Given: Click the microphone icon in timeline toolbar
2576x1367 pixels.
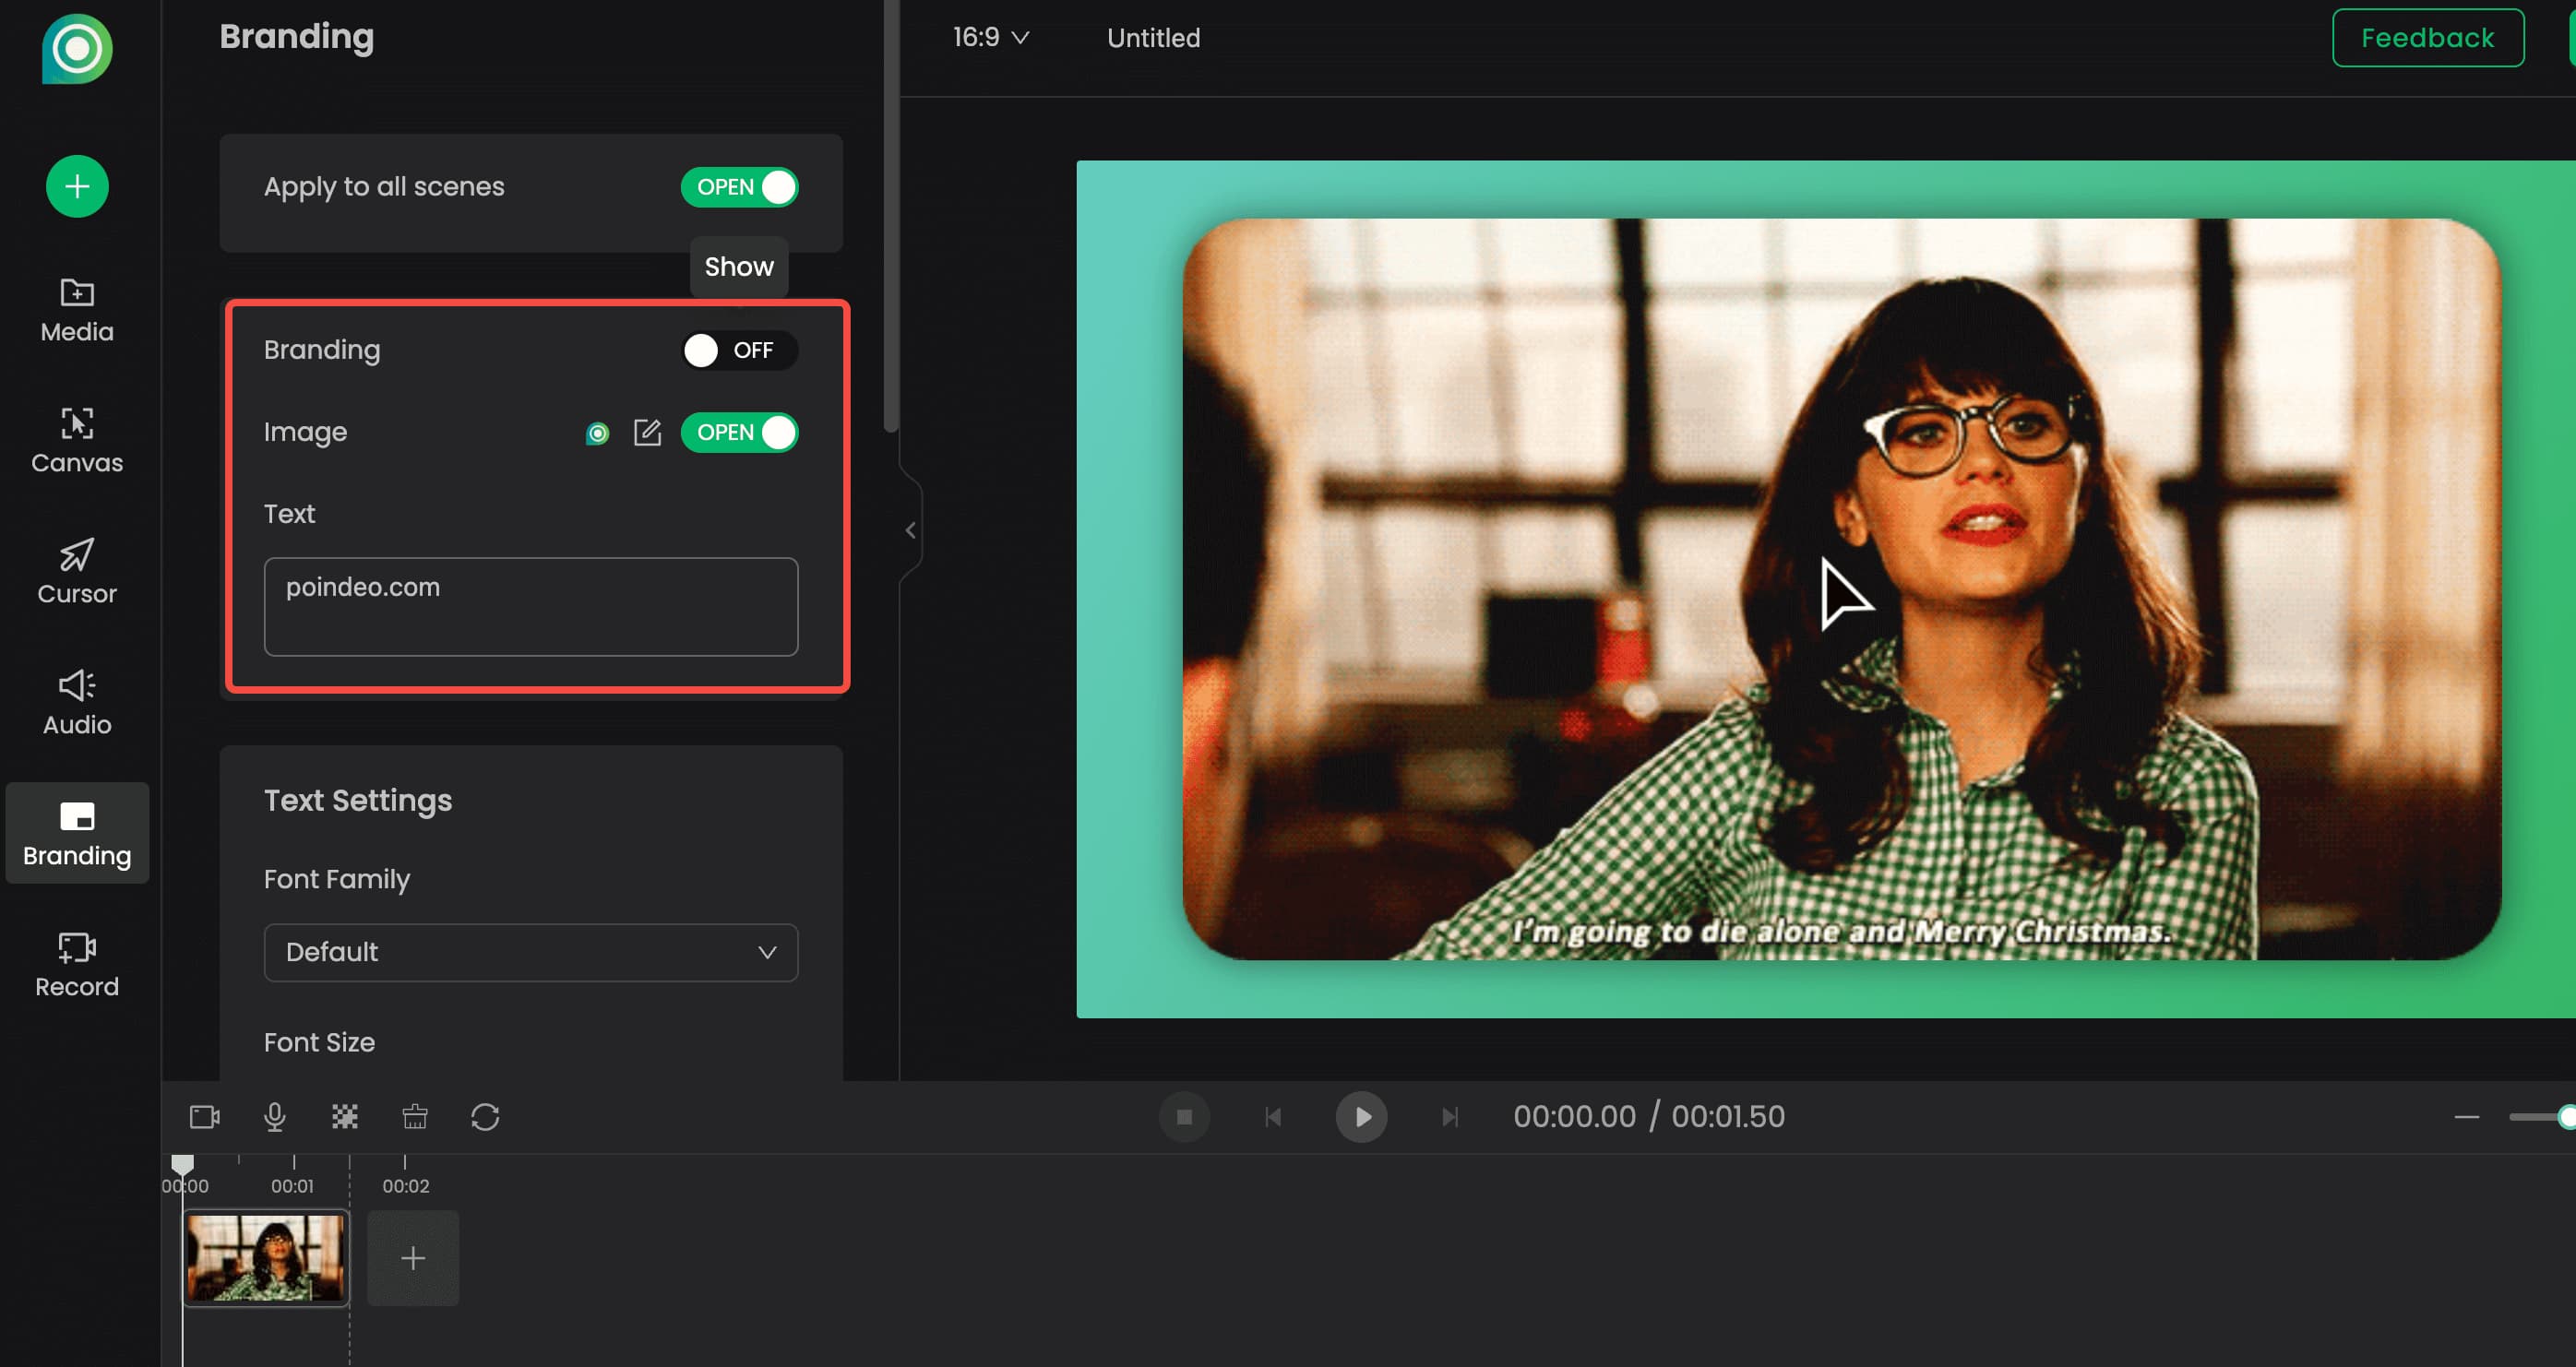Looking at the screenshot, I should click(x=274, y=1116).
